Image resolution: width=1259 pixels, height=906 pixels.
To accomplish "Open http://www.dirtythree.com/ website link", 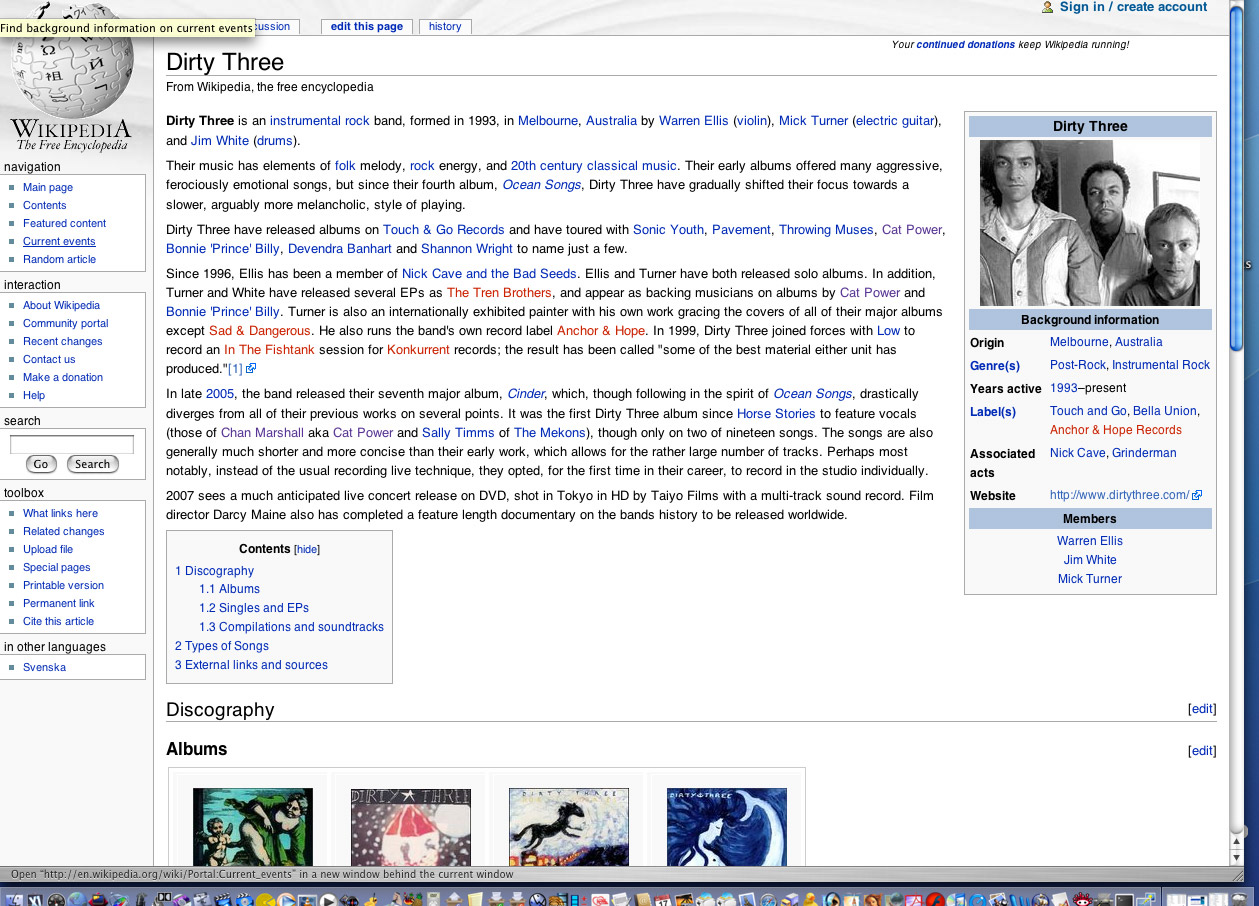I will (1119, 495).
